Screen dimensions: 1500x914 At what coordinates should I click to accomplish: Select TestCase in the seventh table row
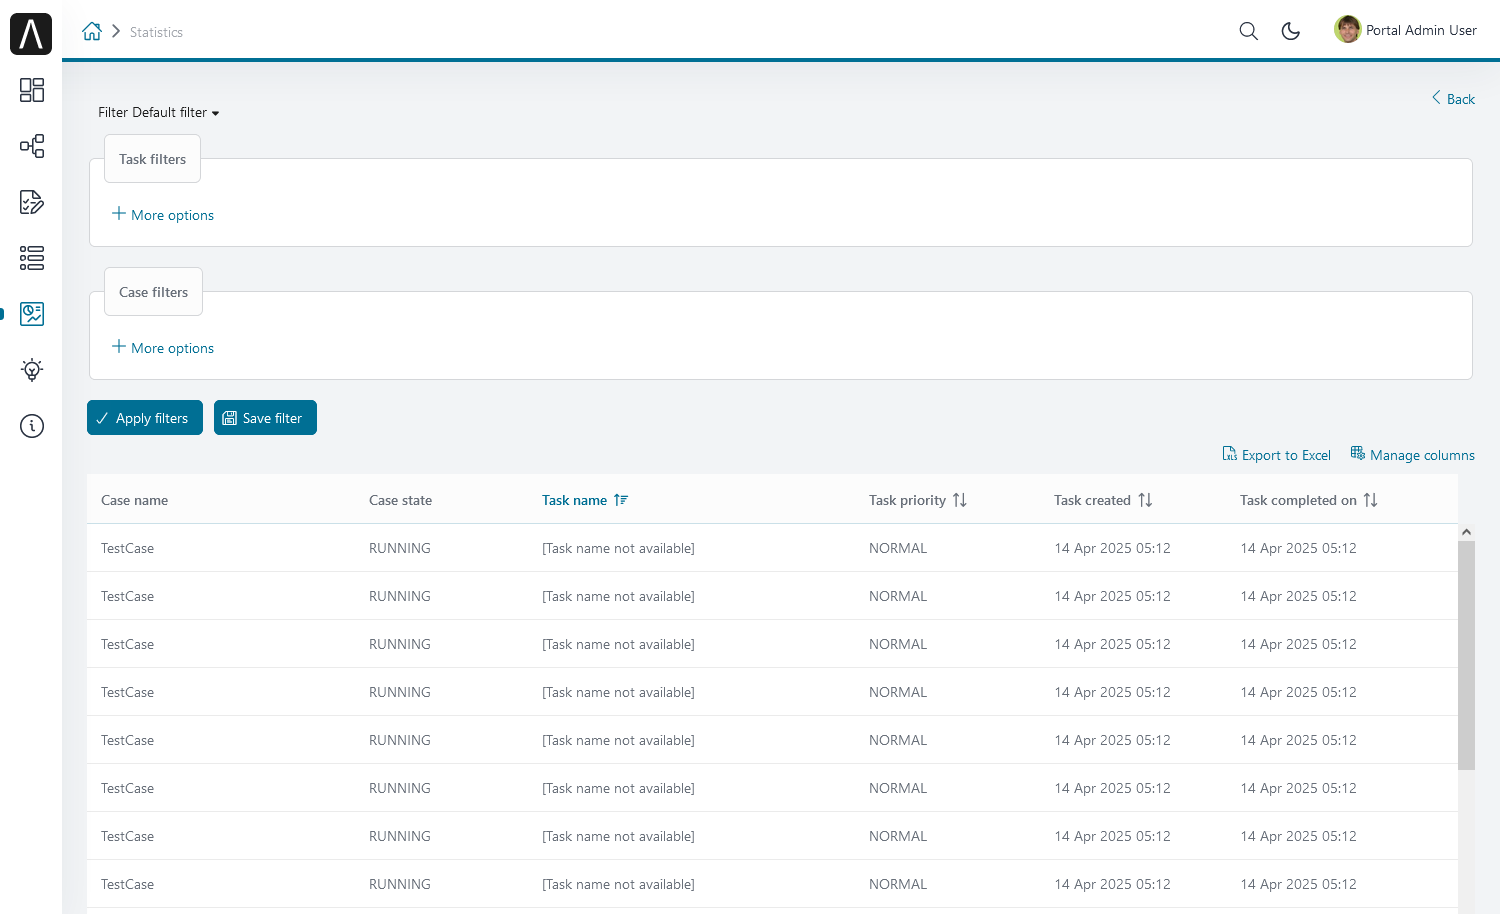(x=127, y=836)
